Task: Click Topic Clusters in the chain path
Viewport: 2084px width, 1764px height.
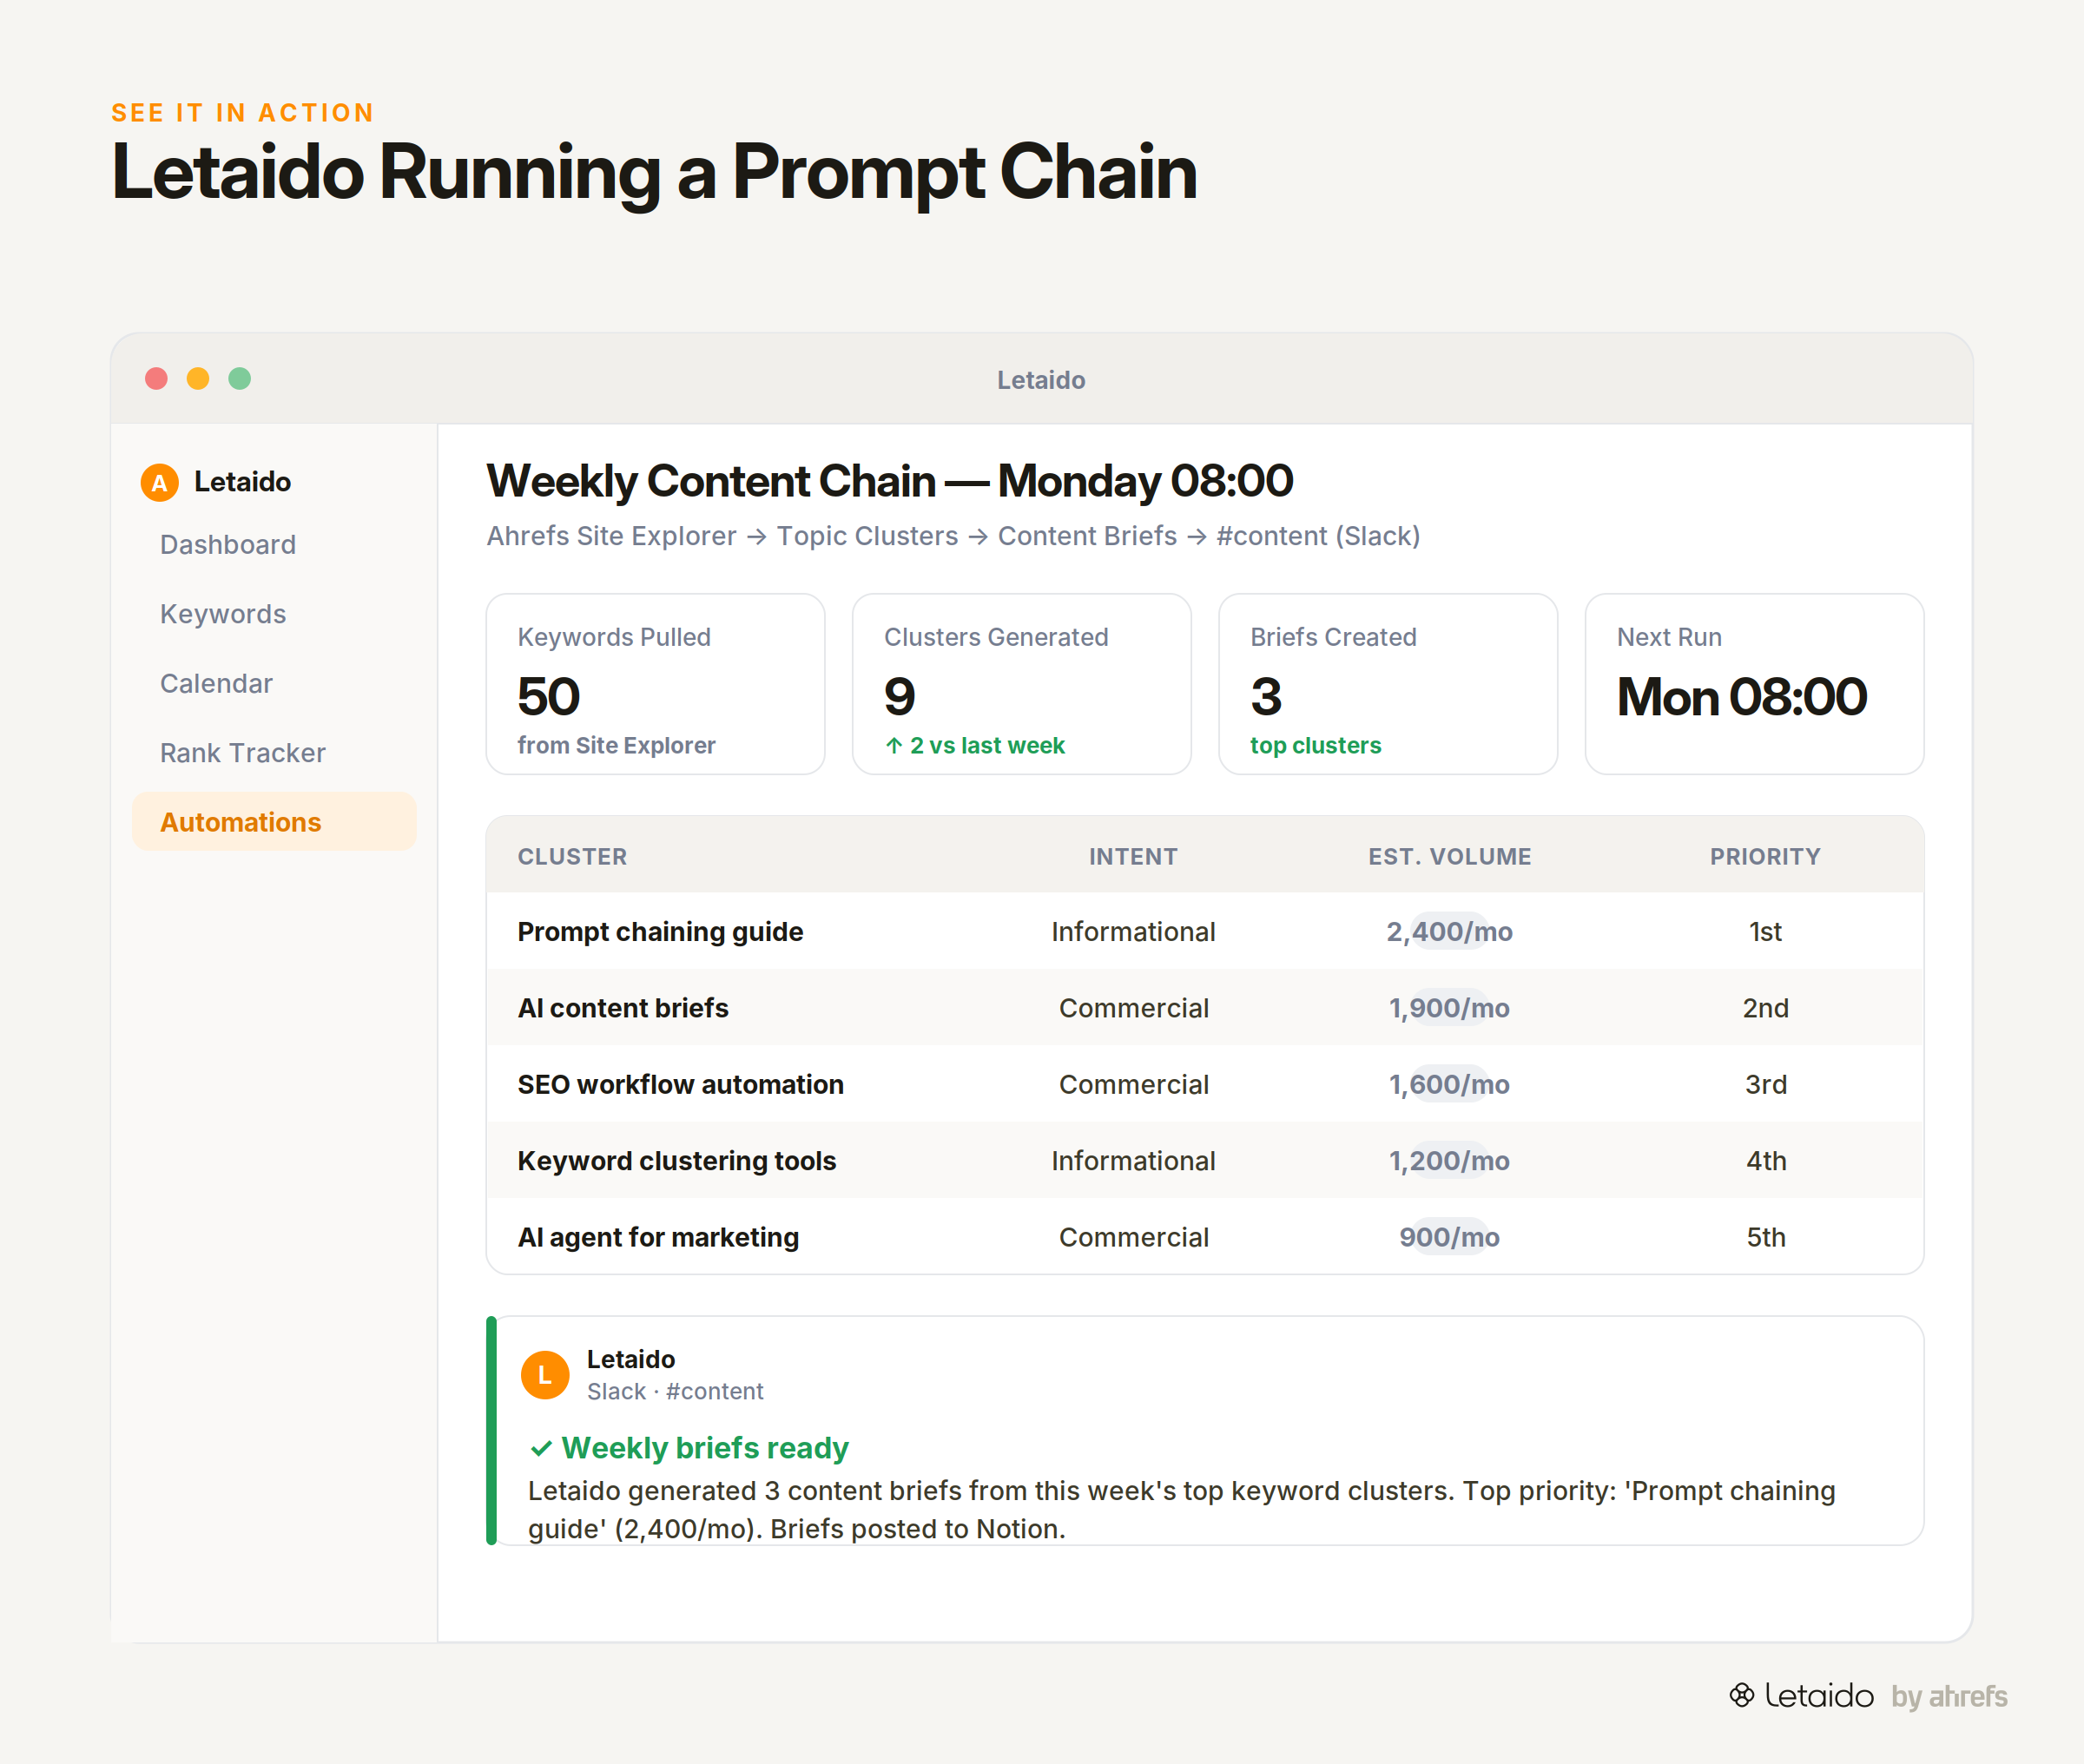Action: [x=867, y=536]
